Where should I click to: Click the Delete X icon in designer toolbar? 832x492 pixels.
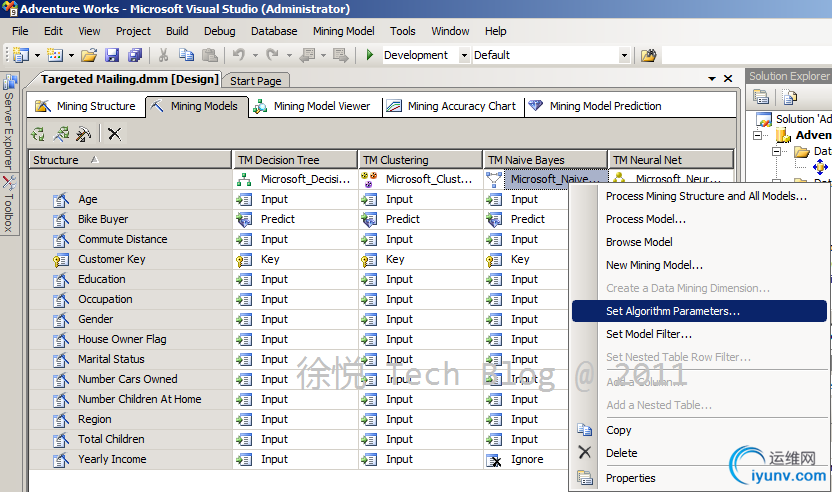coord(114,134)
